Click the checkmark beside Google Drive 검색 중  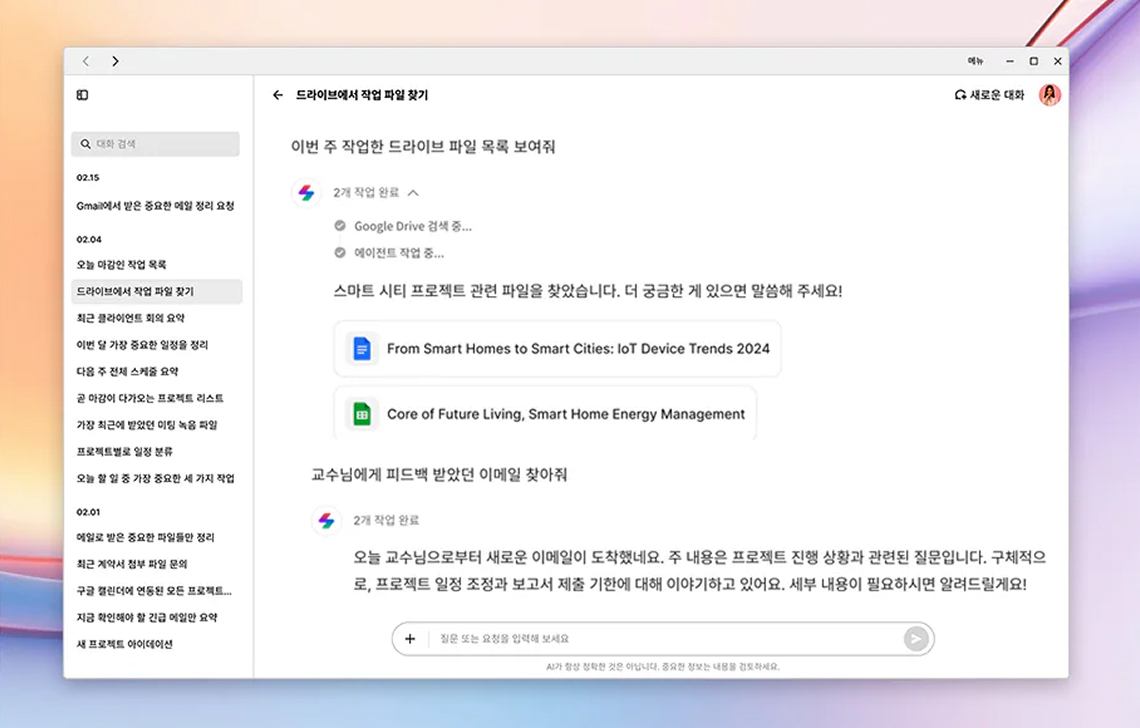coord(340,226)
